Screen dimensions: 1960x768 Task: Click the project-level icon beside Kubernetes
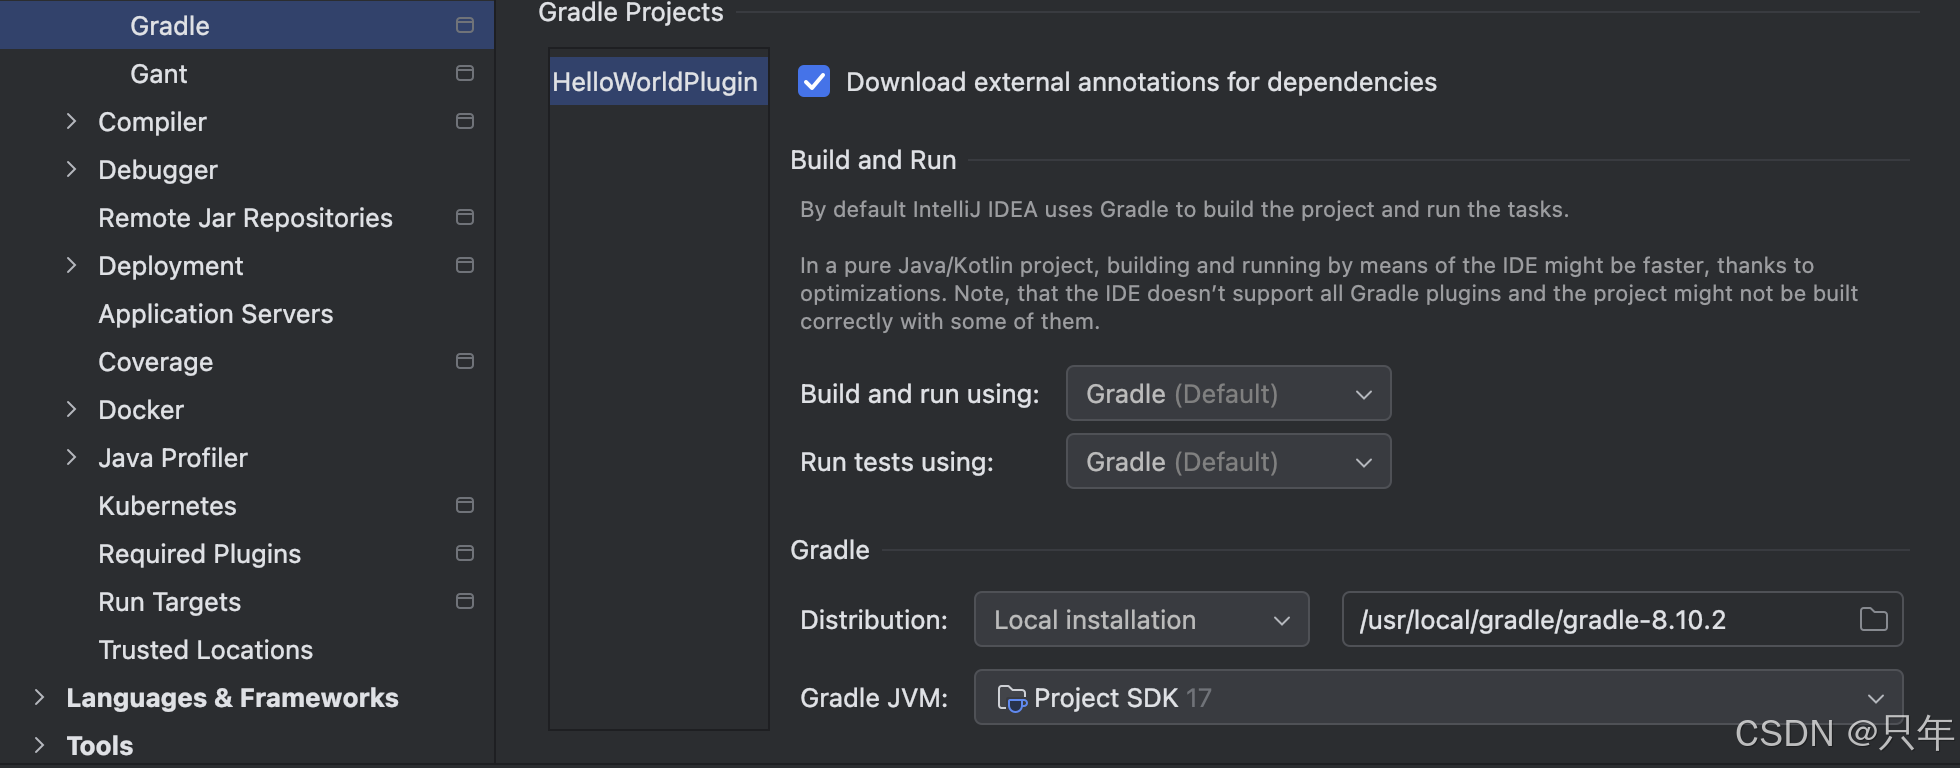(x=464, y=505)
